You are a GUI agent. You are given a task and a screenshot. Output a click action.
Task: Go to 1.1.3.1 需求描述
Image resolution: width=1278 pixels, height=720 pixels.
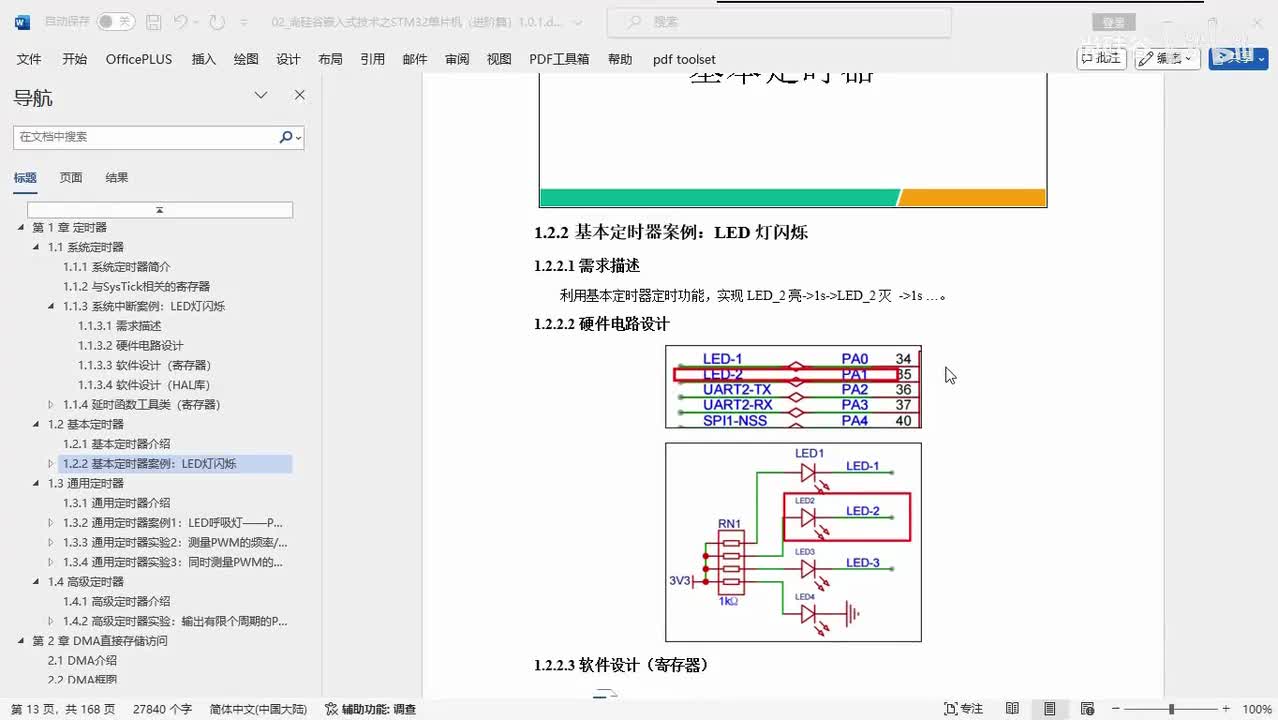(x=120, y=326)
